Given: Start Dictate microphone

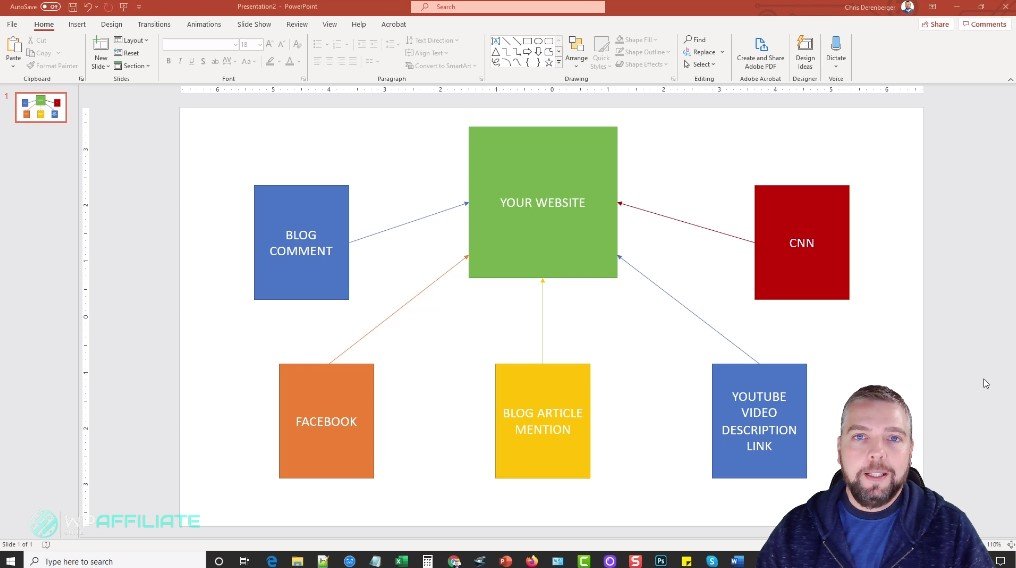Looking at the screenshot, I should 836,50.
